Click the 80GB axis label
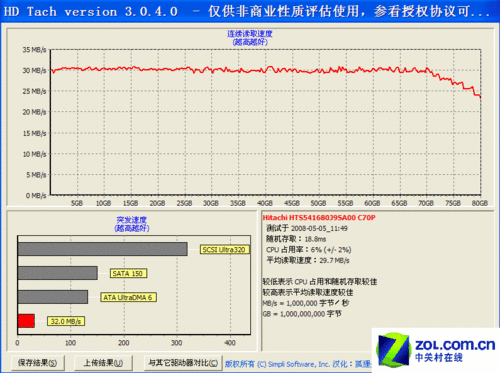Viewport: 500px width, 373px height. 480,203
